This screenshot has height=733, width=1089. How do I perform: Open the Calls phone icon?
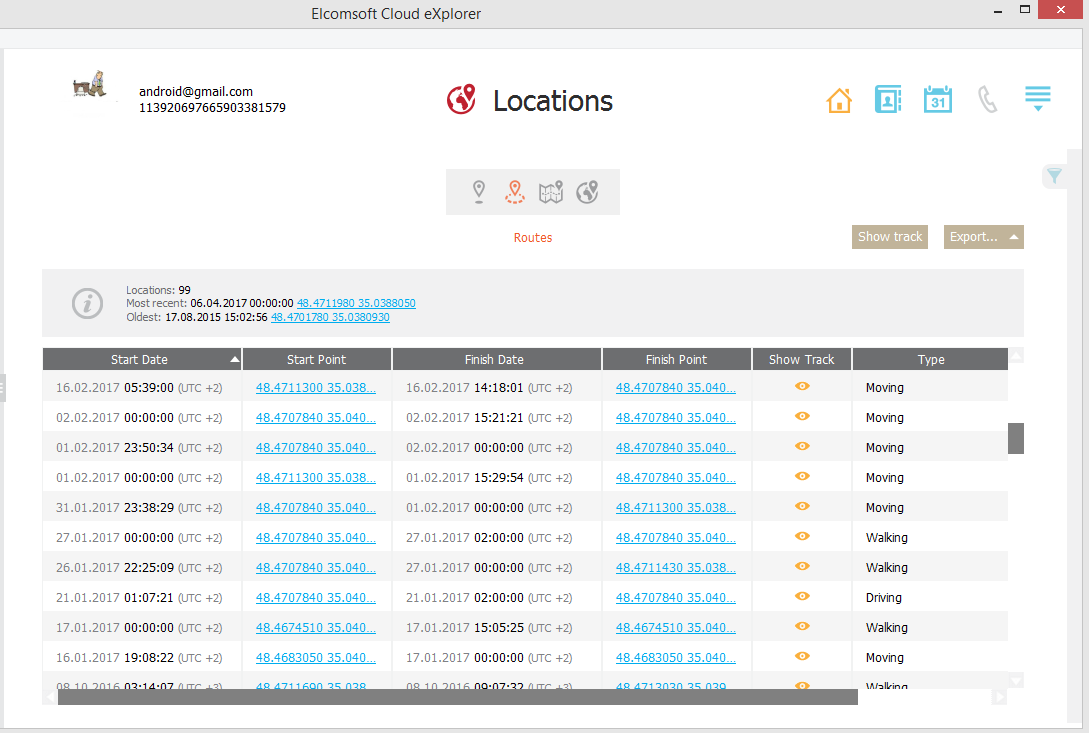[987, 99]
